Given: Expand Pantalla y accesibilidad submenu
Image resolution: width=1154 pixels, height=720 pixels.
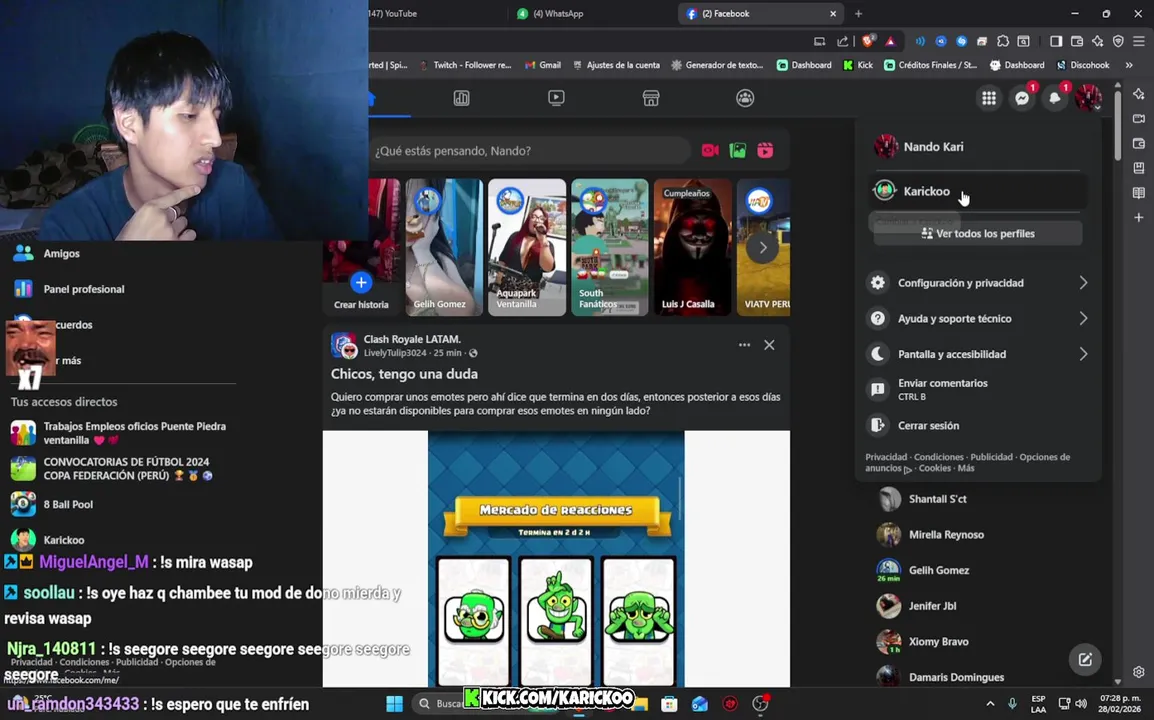Looking at the screenshot, I should coord(979,354).
